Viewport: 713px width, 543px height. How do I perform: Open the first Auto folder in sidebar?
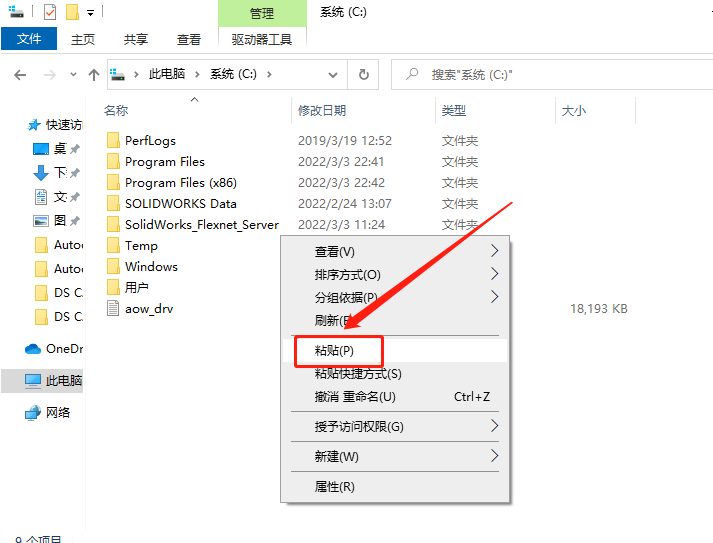(59, 245)
